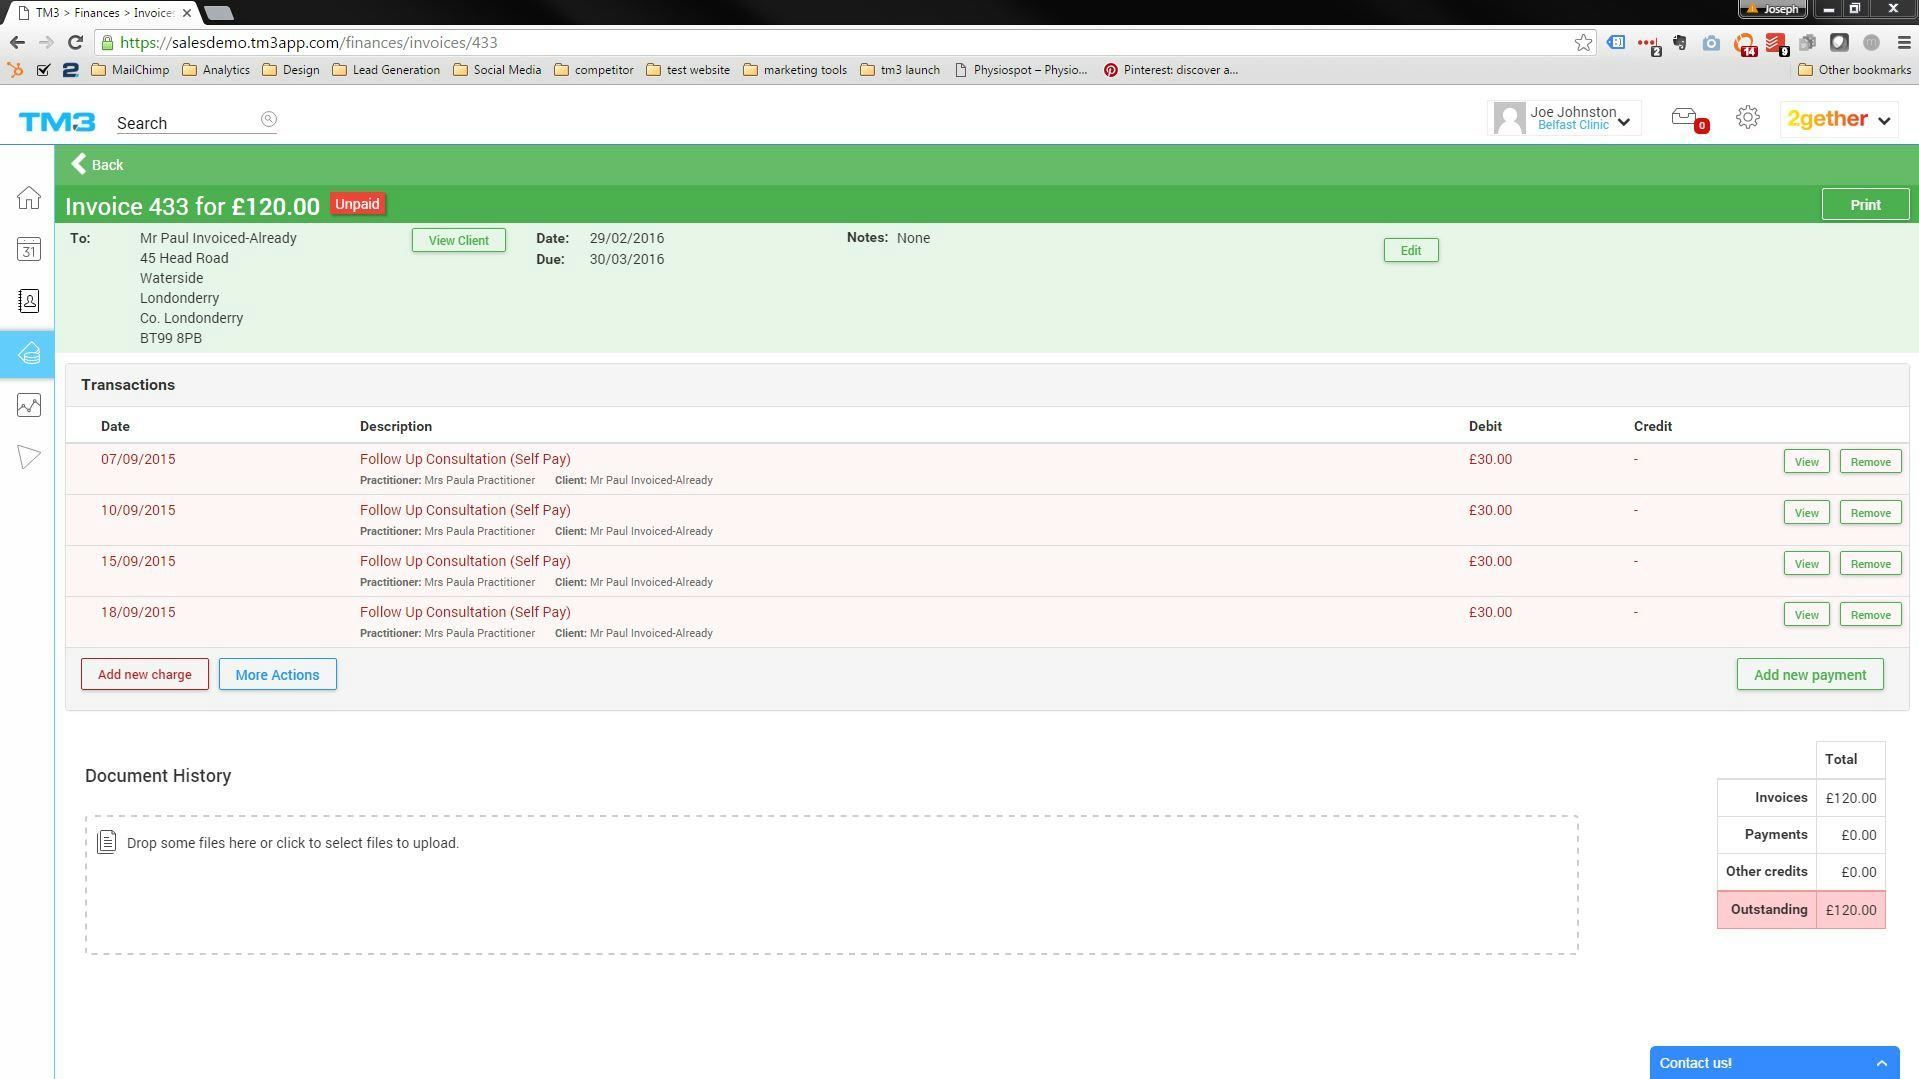Open the Joe Johnston profile dropdown
Image resolution: width=1919 pixels, height=1079 pixels.
[1564, 117]
